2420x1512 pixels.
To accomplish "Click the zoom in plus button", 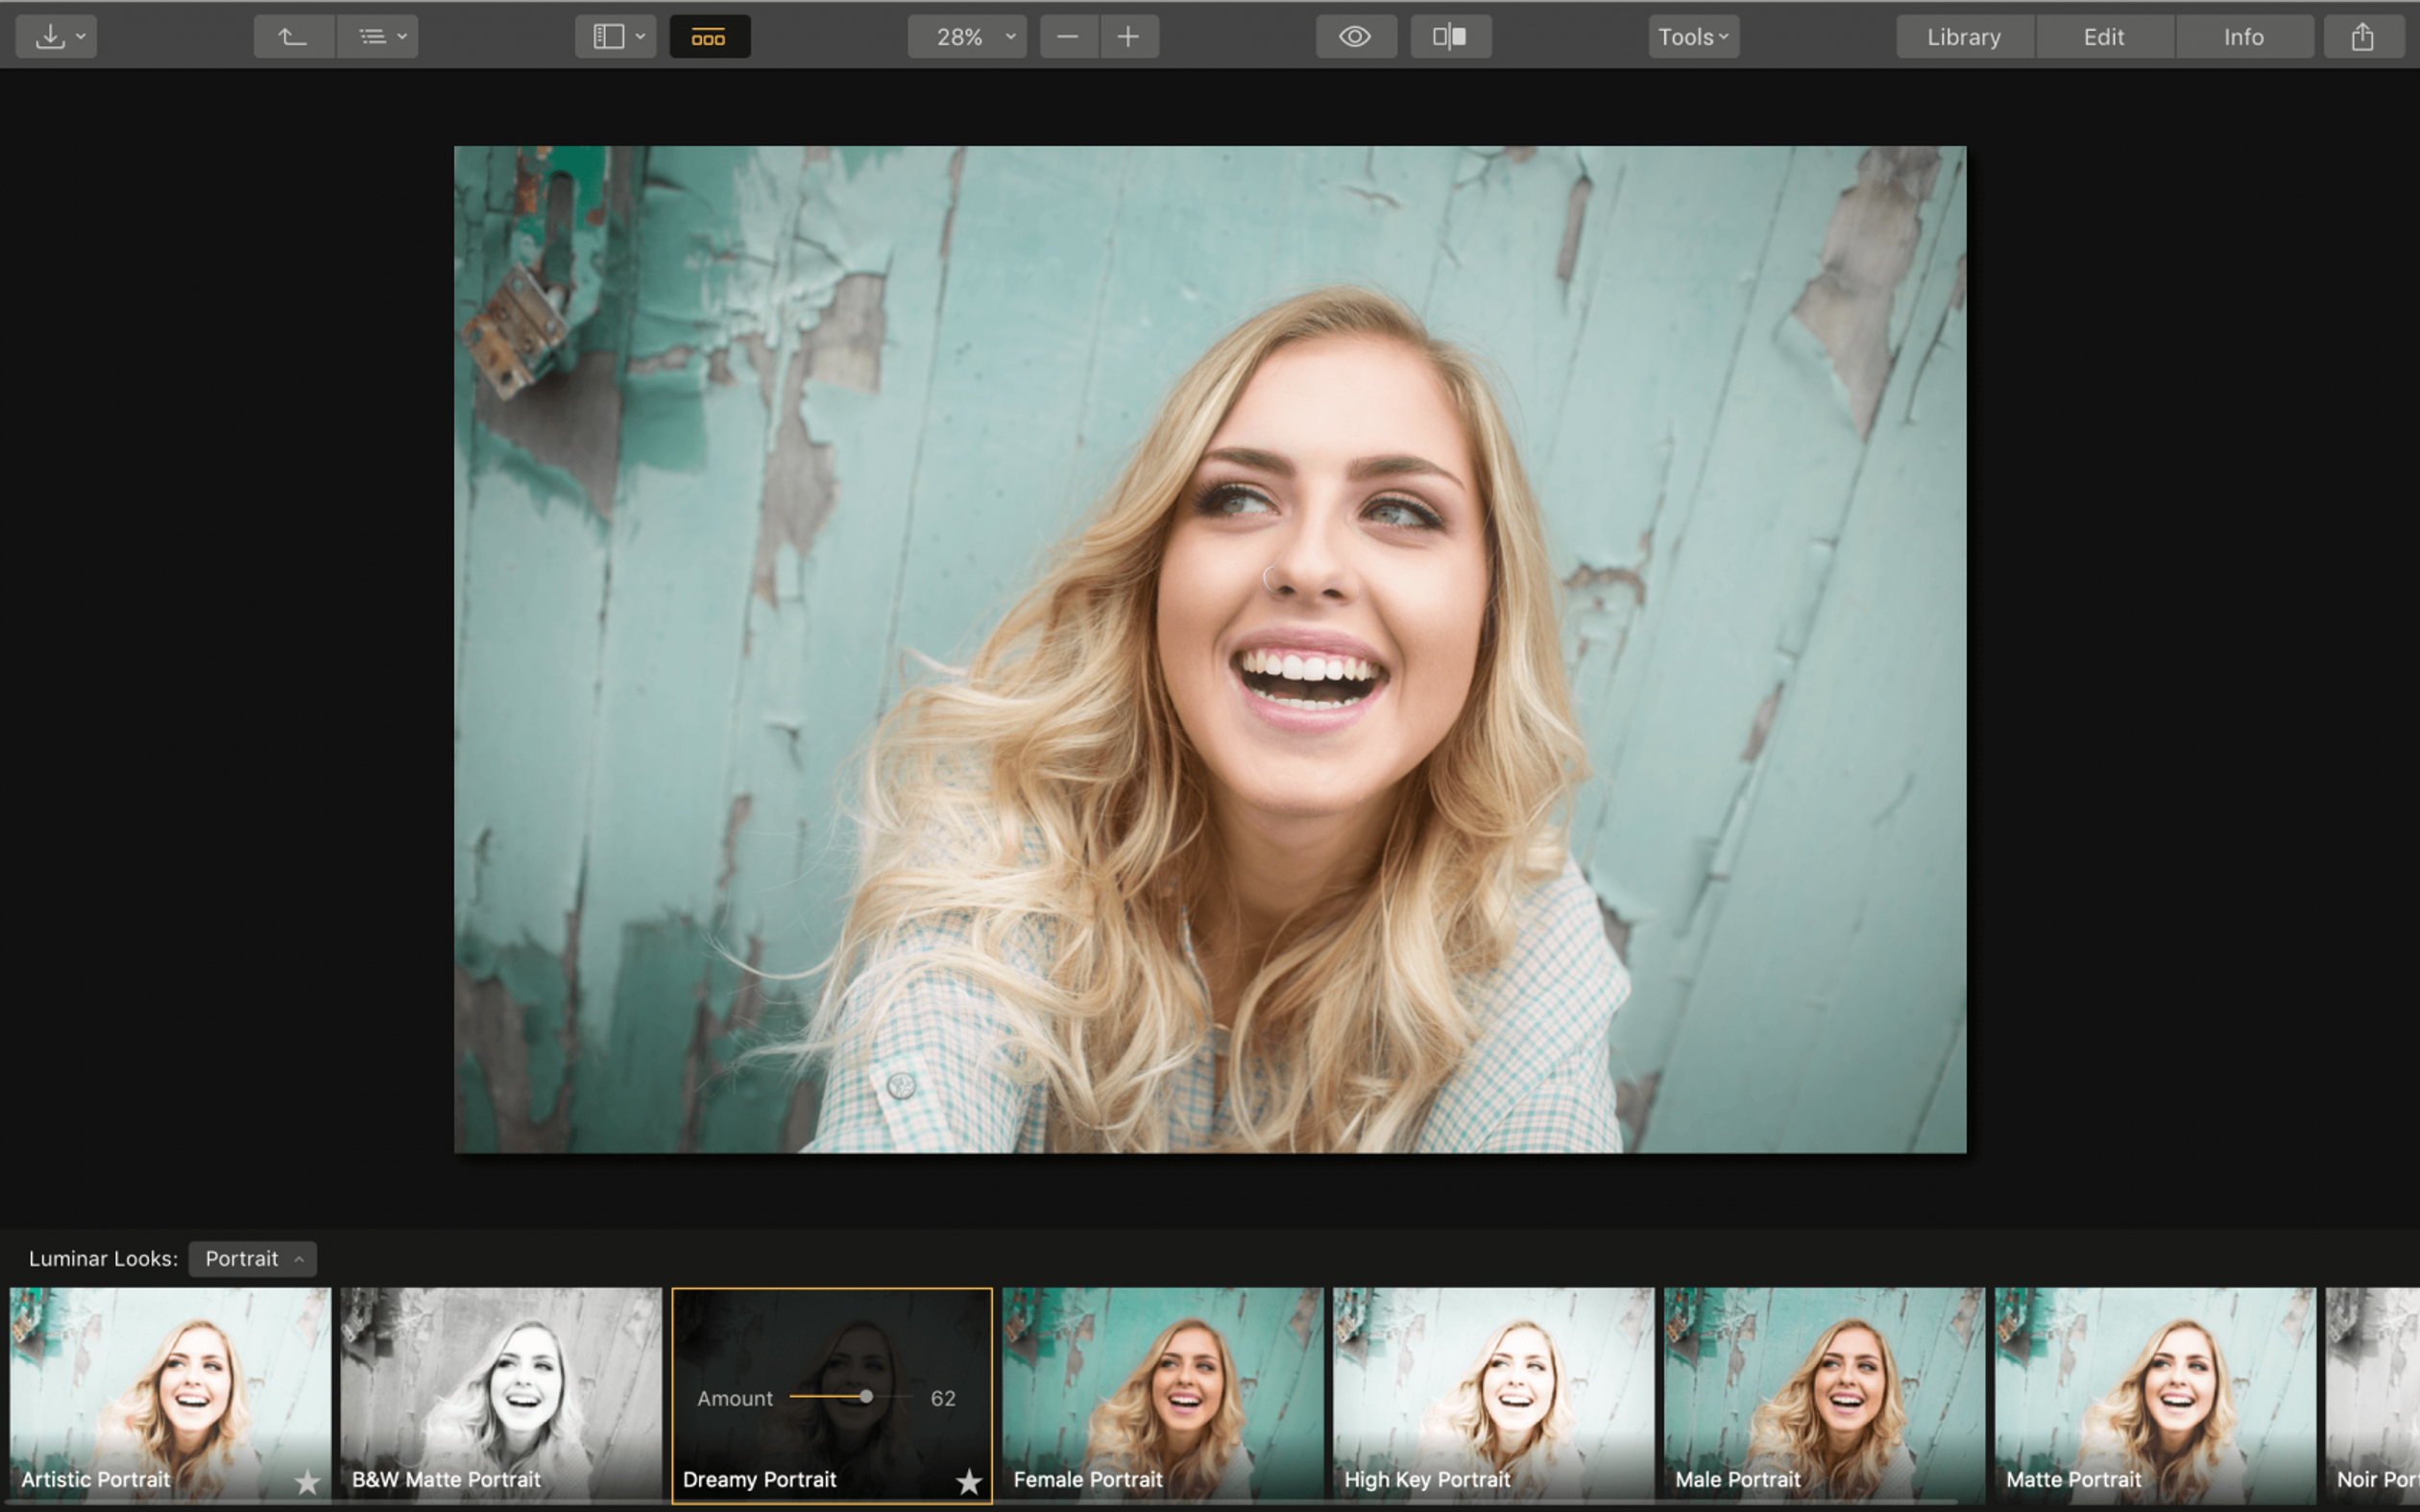I will click(x=1128, y=37).
